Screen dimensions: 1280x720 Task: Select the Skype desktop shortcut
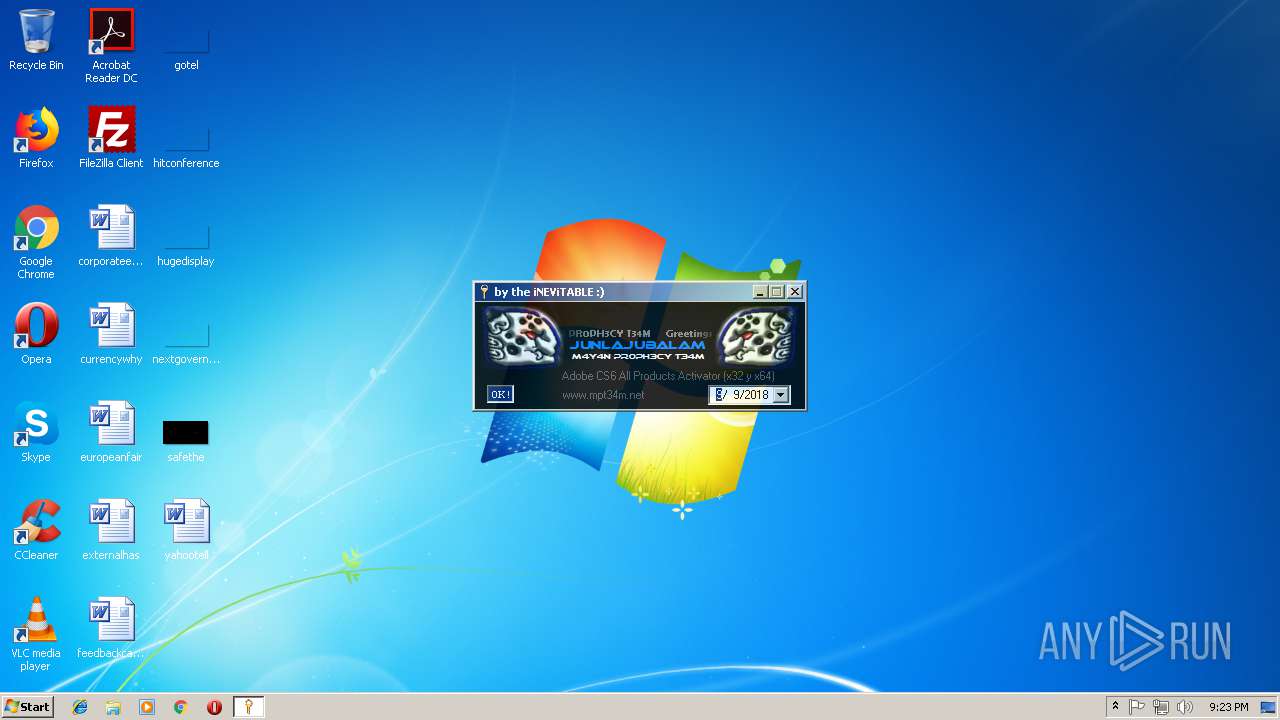tap(36, 432)
